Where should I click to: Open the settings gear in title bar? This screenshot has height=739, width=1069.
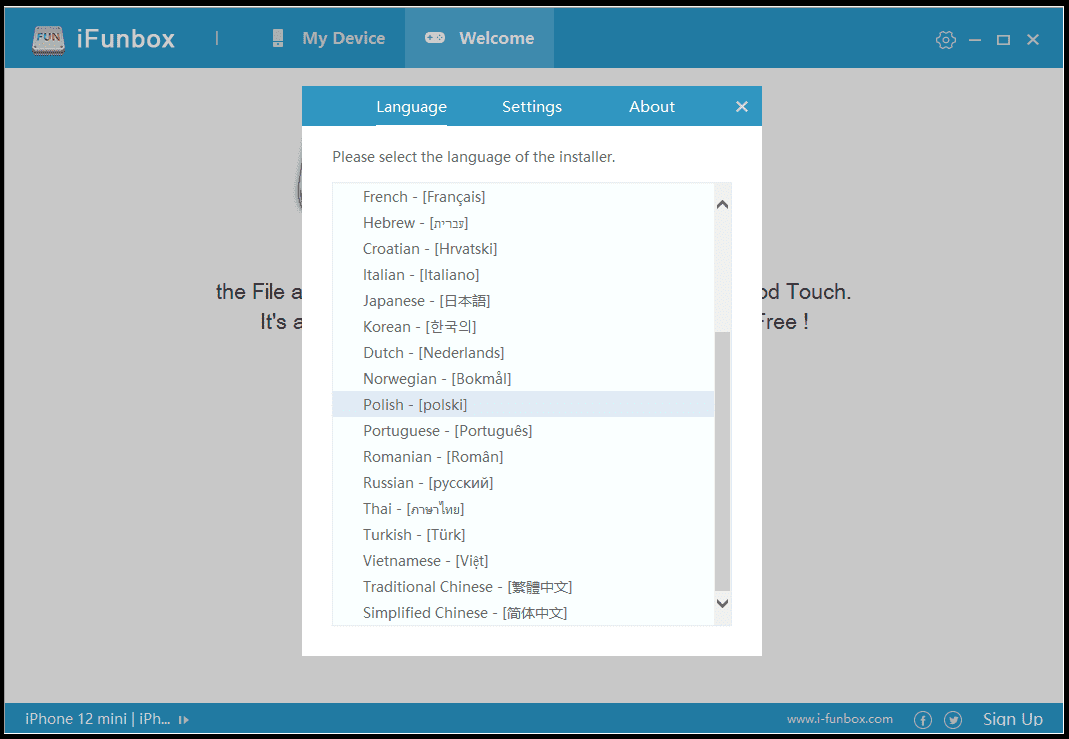946,40
